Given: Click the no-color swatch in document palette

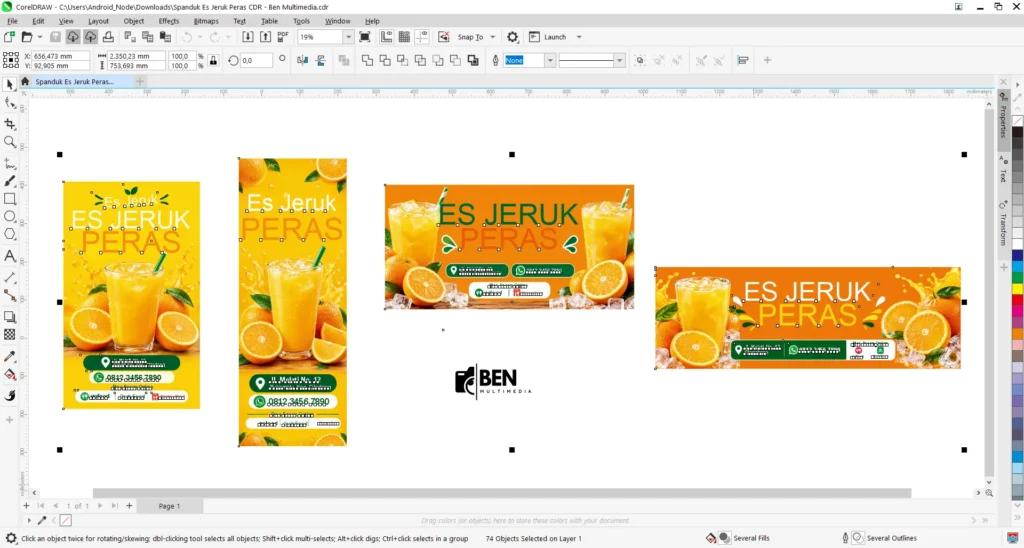Looking at the screenshot, I should (x=65, y=521).
